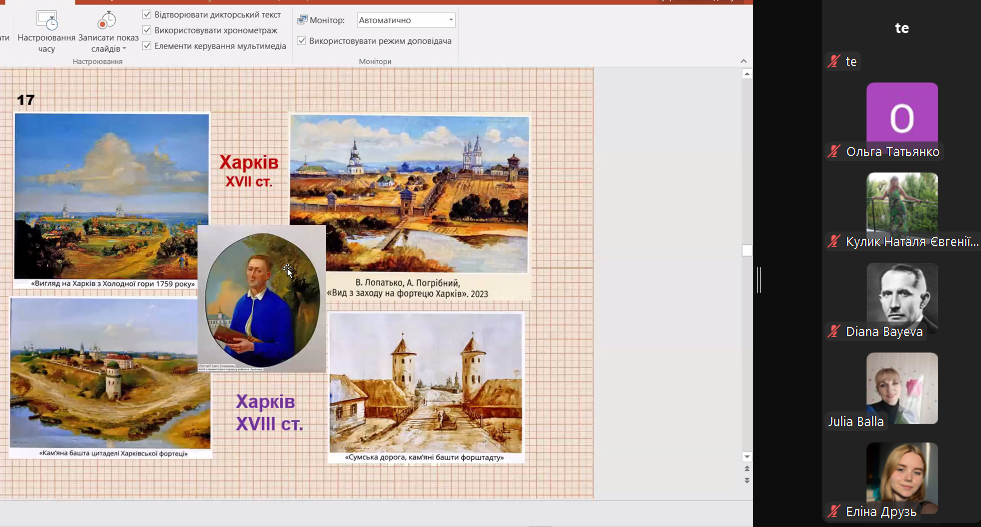Open Rehearse Timings (Настроювання часу)
Image resolution: width=981 pixels, height=527 pixels.
[x=46, y=31]
